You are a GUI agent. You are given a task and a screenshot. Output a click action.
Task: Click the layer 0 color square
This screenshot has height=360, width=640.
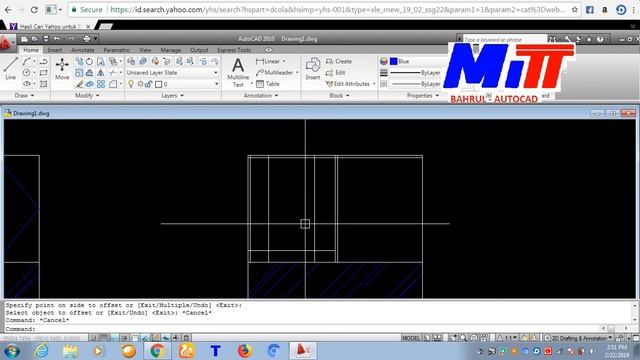(159, 84)
